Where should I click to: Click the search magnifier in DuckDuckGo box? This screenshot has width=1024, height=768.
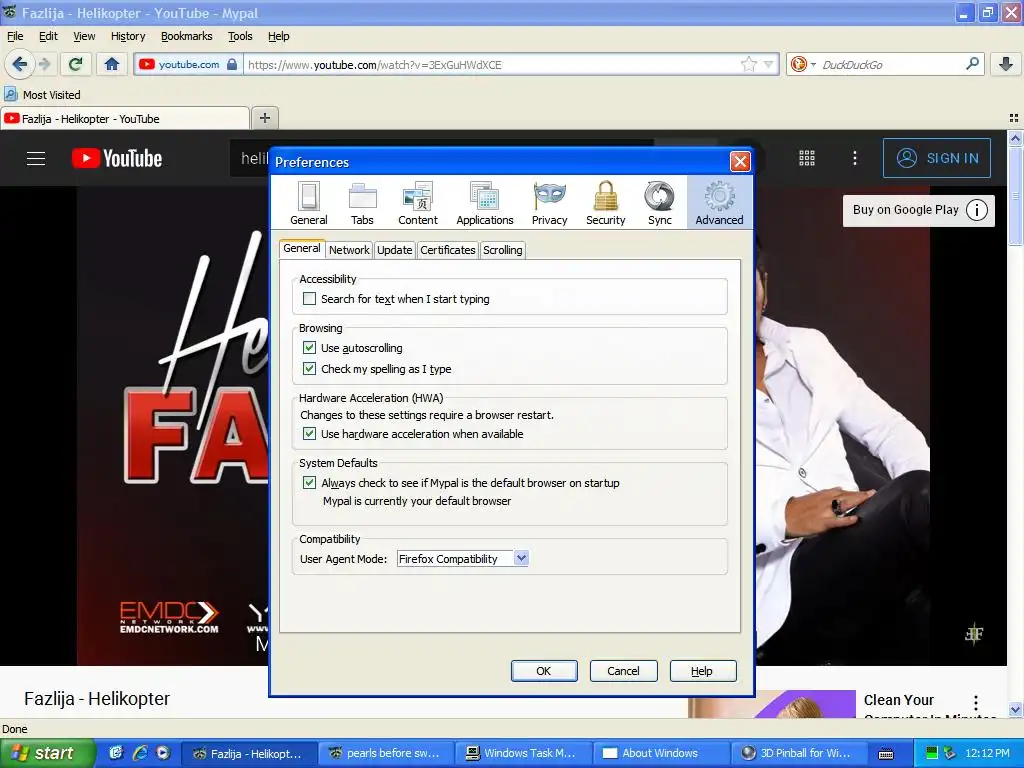(x=972, y=64)
